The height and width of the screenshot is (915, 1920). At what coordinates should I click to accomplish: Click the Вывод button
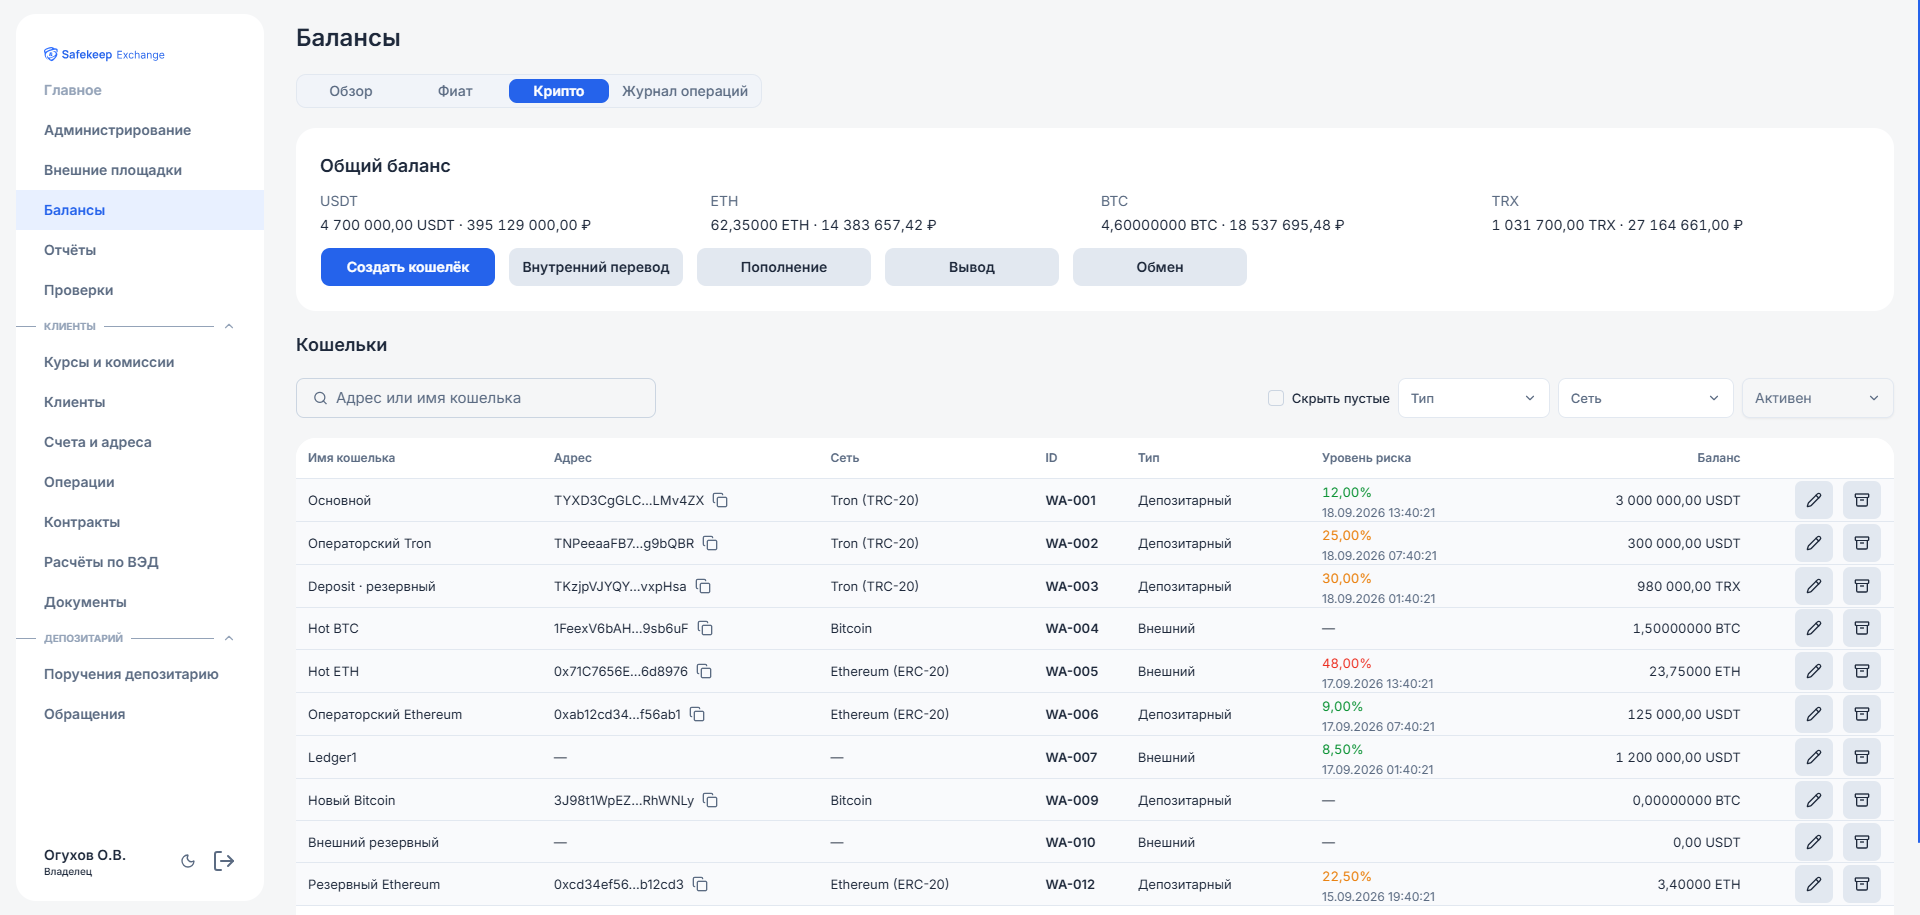(972, 267)
